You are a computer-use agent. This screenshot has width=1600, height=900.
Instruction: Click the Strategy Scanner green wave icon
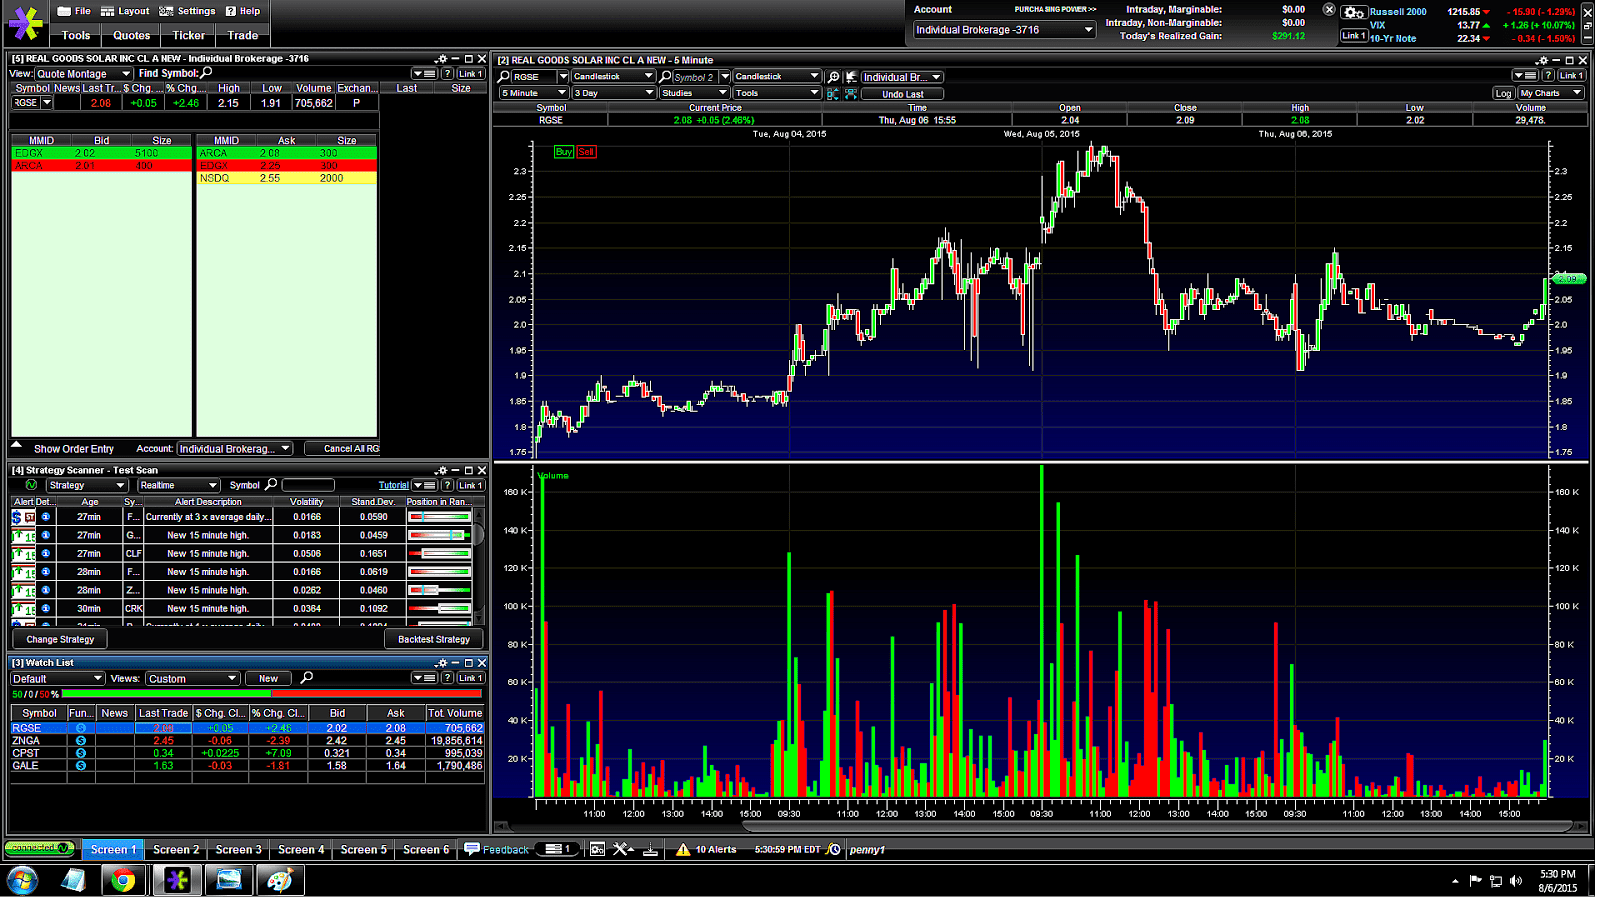(x=31, y=485)
